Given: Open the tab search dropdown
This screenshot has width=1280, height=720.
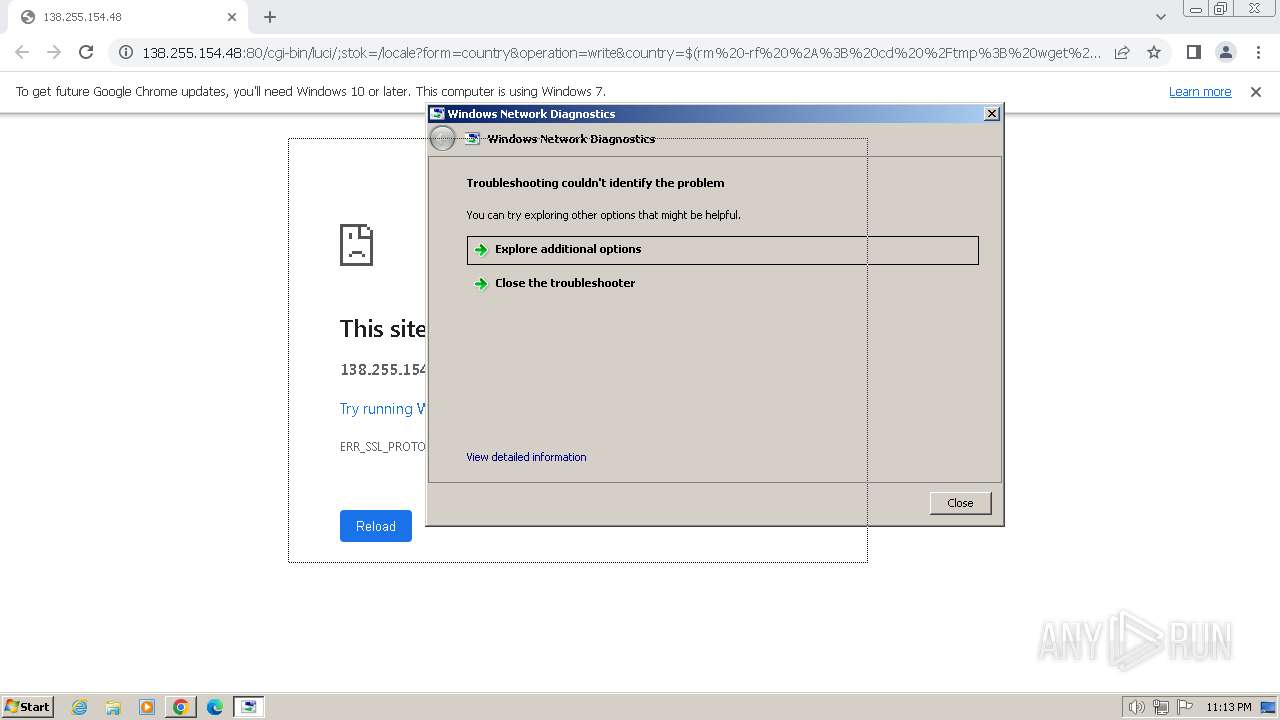Looking at the screenshot, I should (1160, 17).
